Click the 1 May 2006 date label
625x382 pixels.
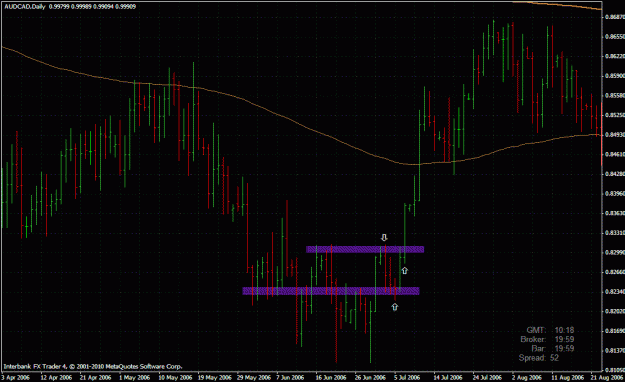pos(135,377)
